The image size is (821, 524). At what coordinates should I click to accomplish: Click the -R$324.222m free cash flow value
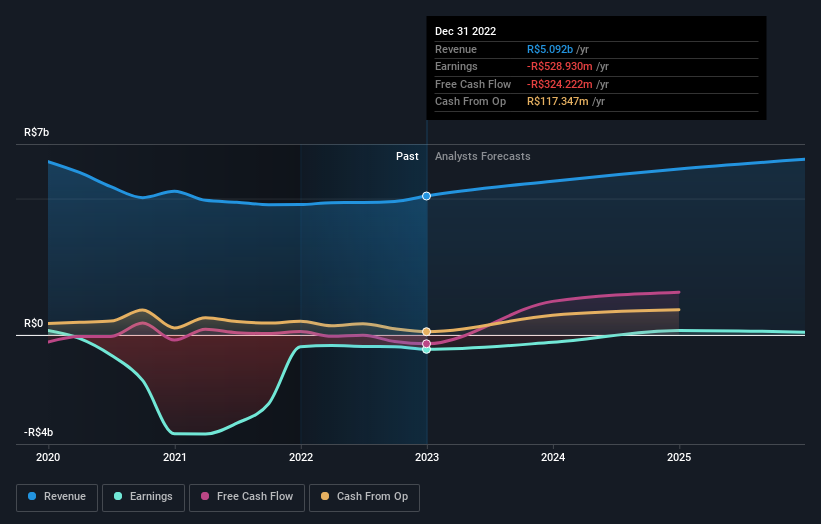pyautogui.click(x=560, y=84)
